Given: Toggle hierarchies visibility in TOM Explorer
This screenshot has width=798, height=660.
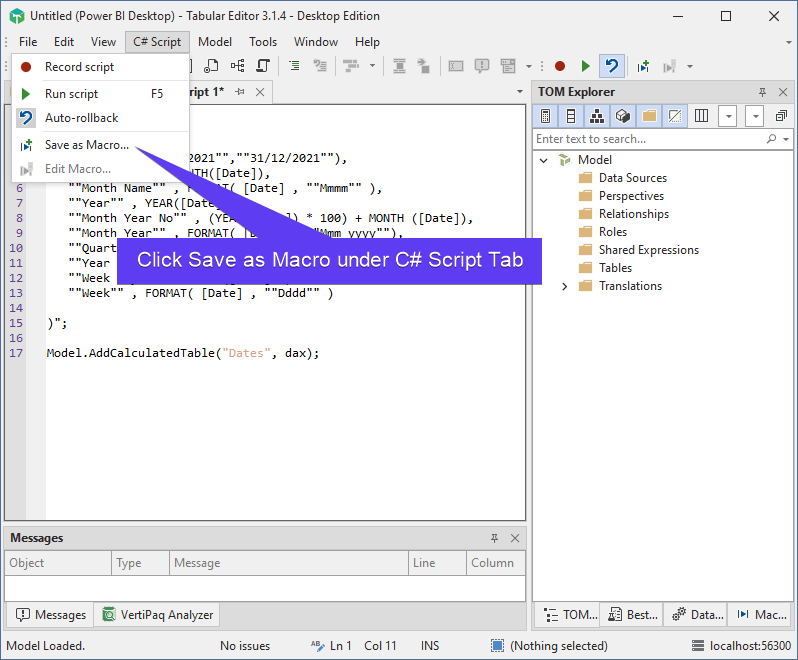Looking at the screenshot, I should (x=596, y=116).
